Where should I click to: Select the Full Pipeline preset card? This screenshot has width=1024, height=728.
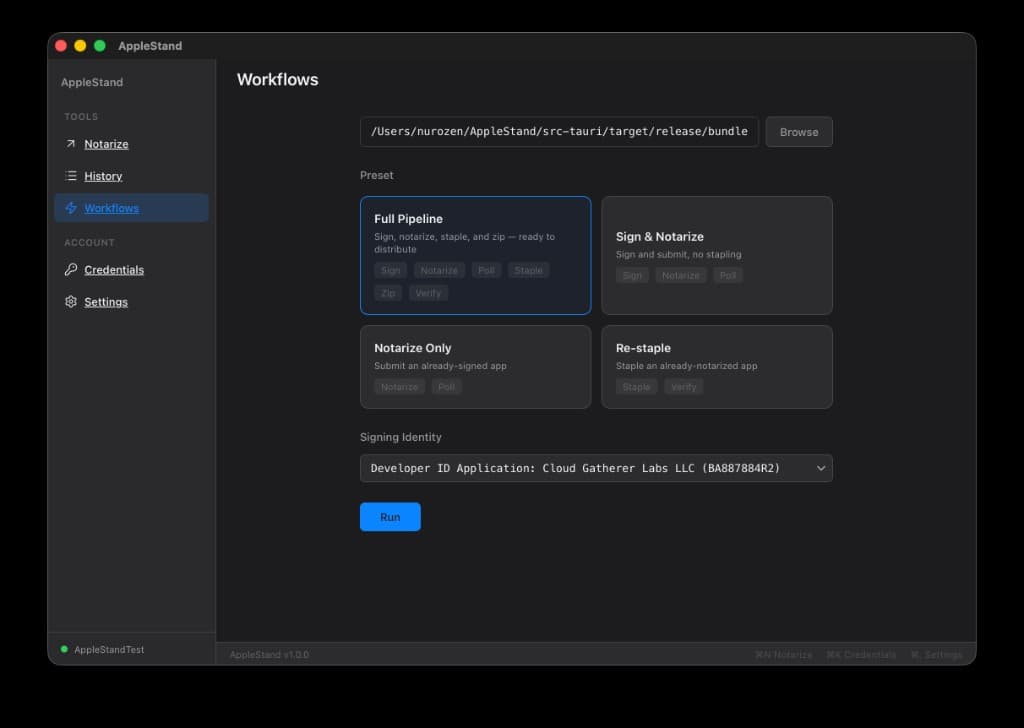(475, 255)
